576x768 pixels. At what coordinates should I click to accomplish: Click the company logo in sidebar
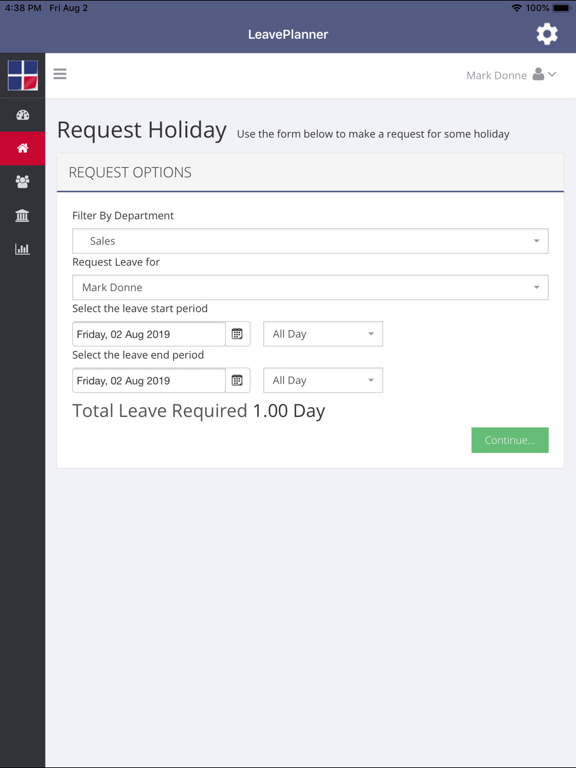pos(23,75)
